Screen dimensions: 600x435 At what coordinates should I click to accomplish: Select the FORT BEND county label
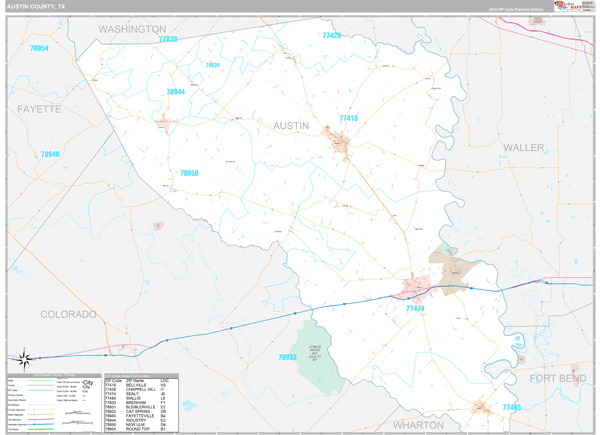point(557,377)
